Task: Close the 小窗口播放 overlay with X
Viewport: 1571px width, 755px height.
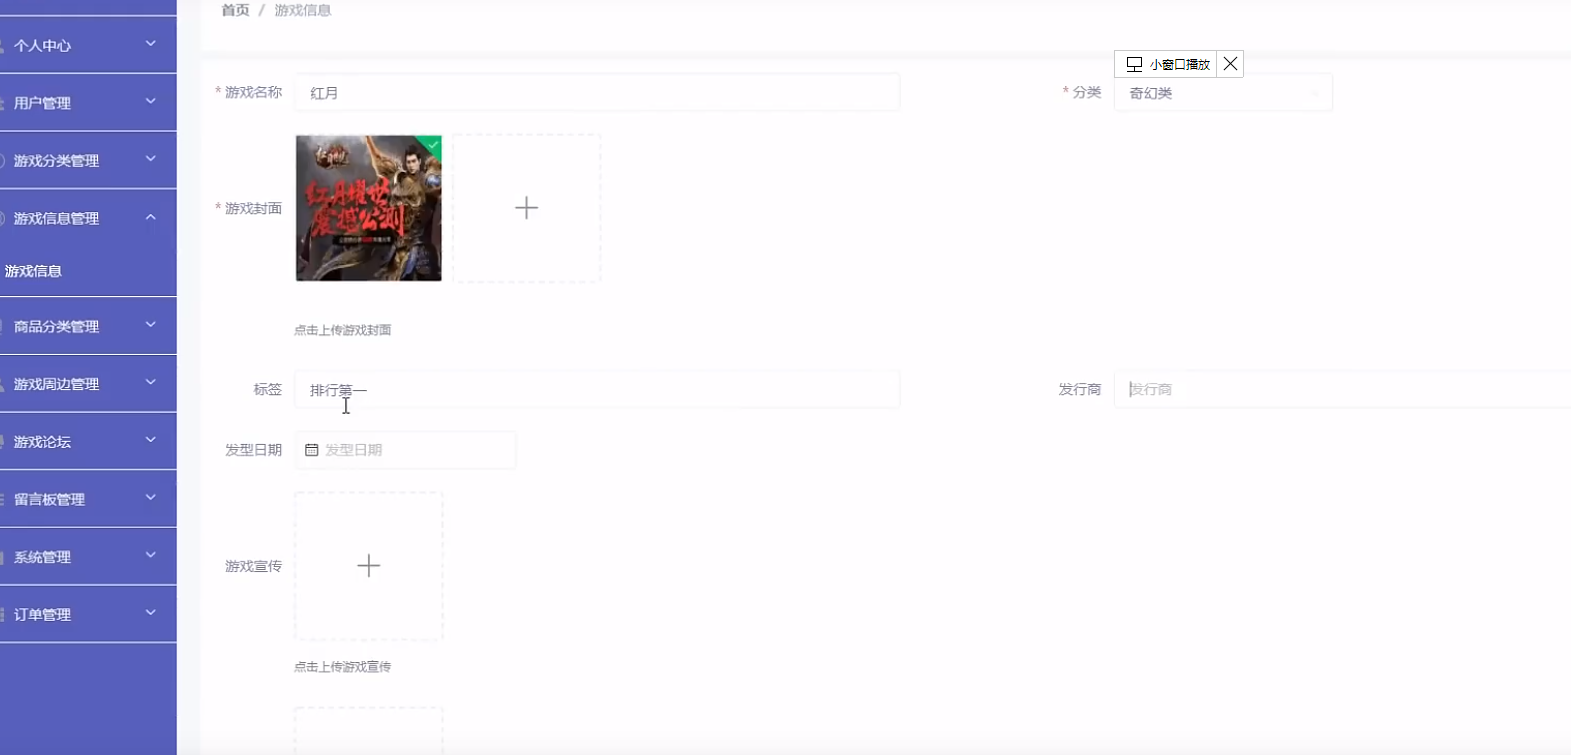Action: [1230, 64]
